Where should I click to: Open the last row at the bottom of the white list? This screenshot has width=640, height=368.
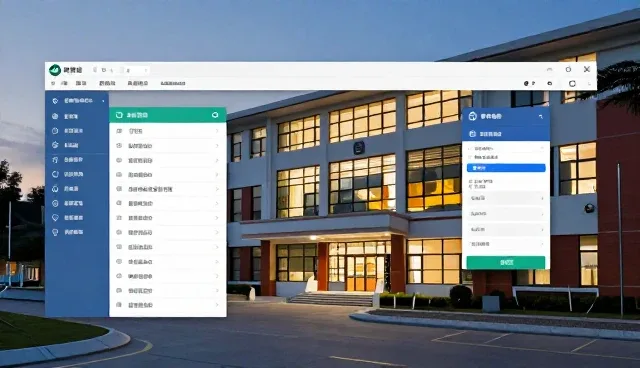coord(168,305)
